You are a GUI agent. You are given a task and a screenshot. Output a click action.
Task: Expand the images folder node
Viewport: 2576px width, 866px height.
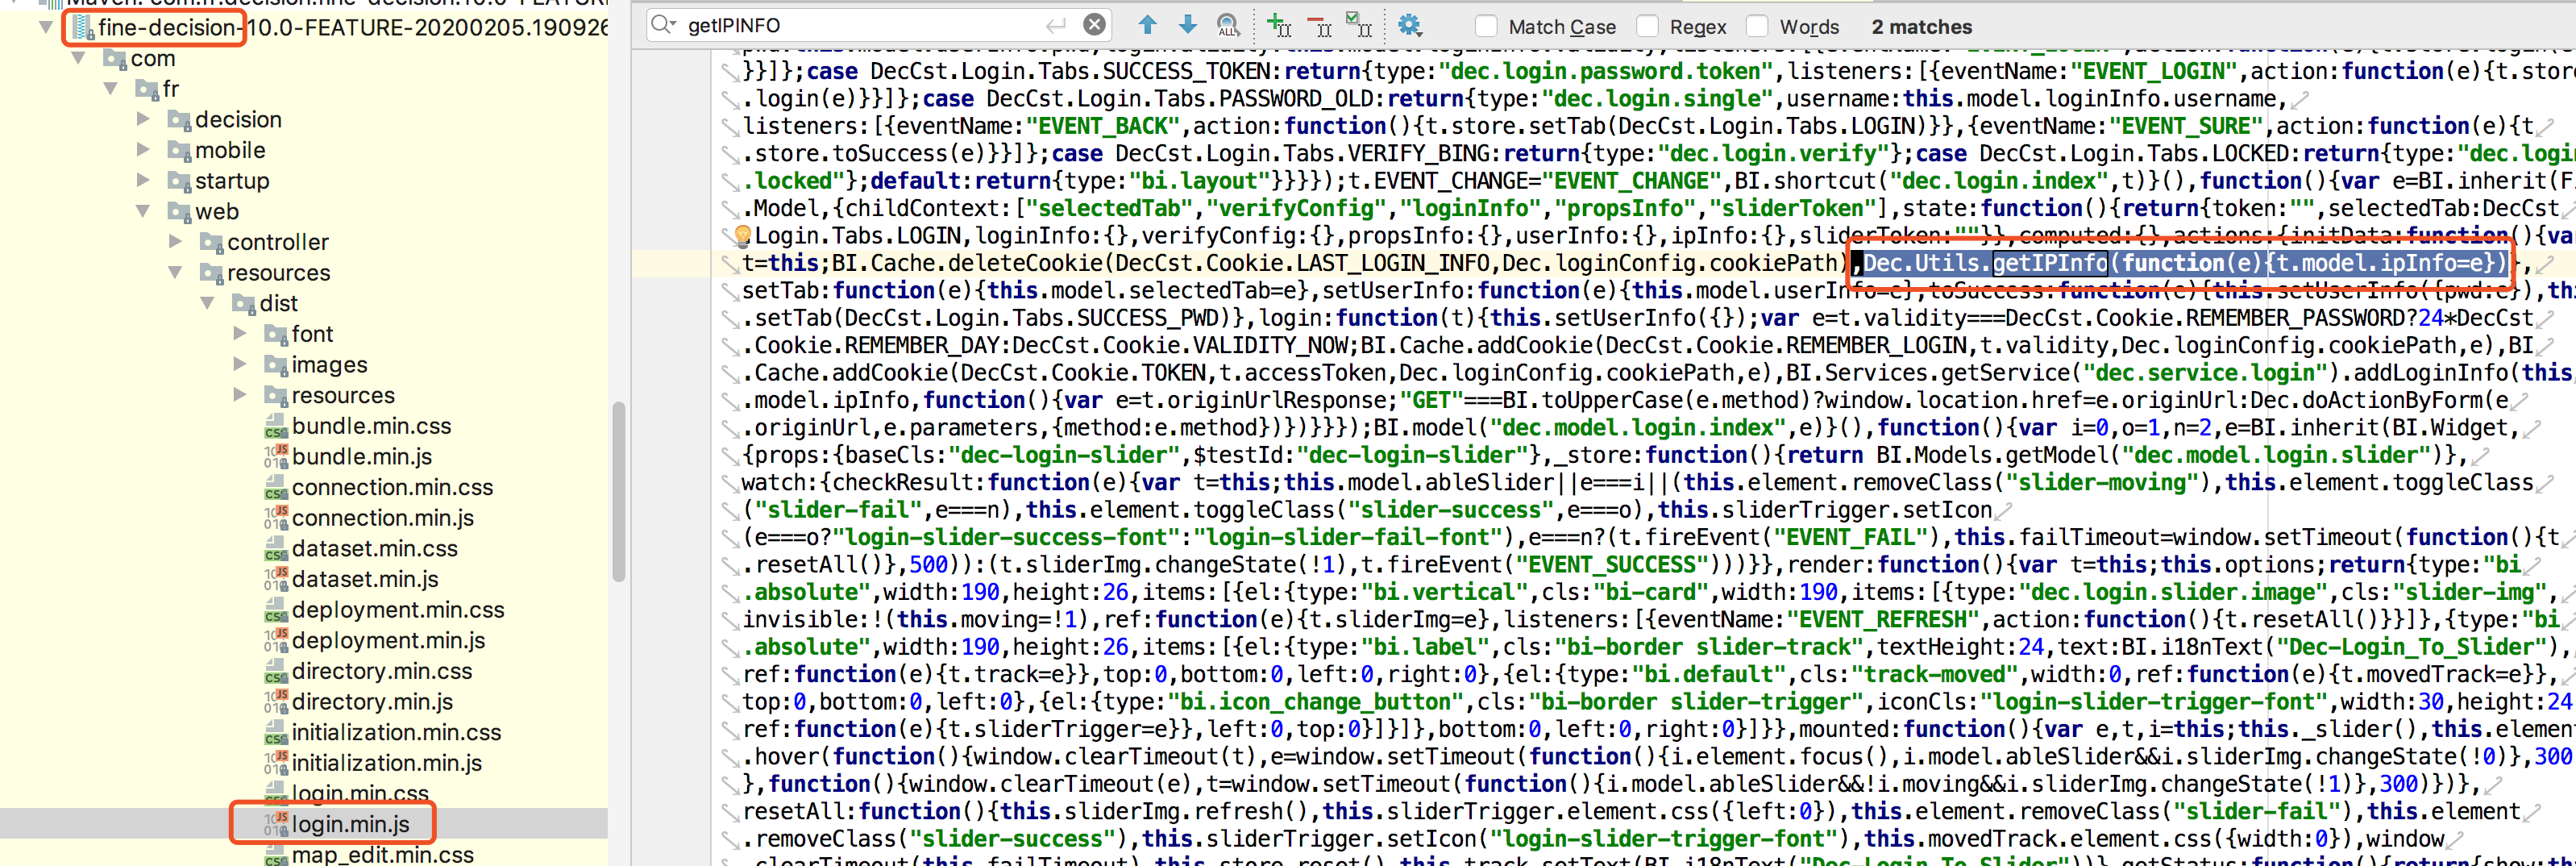[x=240, y=364]
